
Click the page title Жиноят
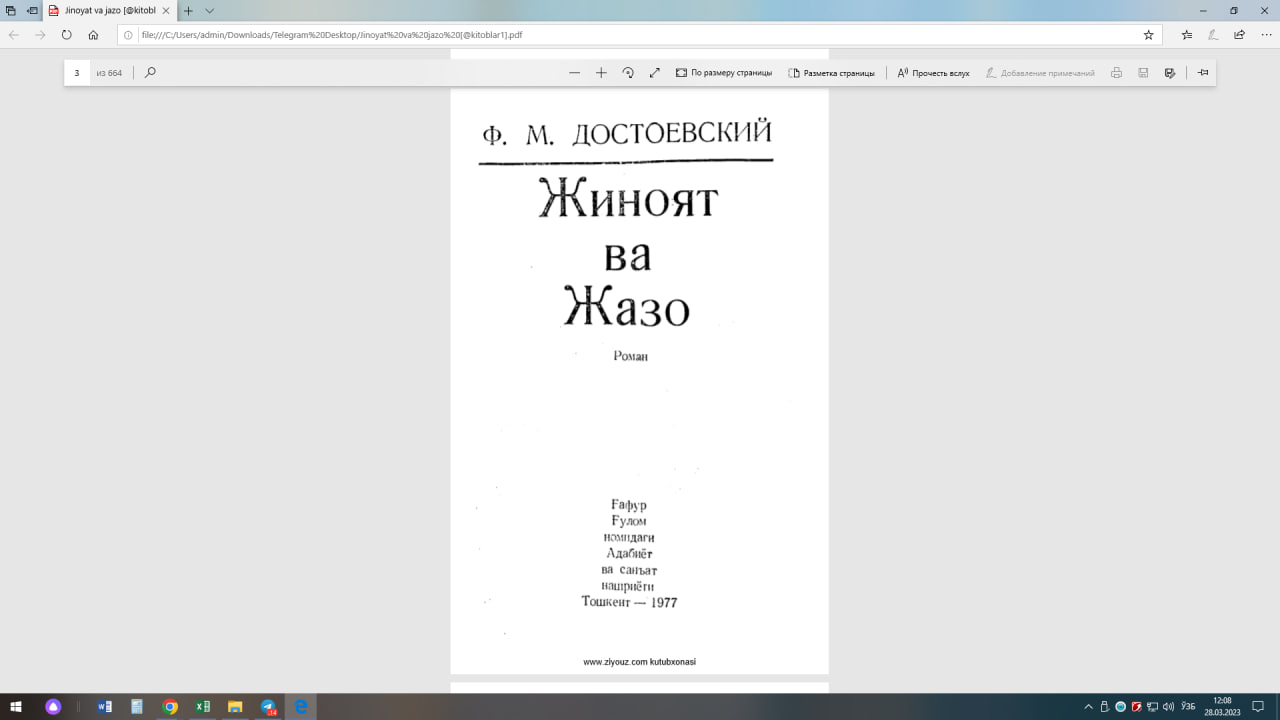pyautogui.click(x=629, y=199)
